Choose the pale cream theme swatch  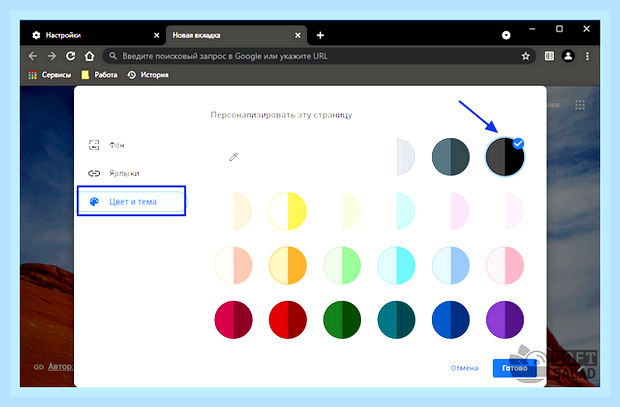tap(234, 211)
